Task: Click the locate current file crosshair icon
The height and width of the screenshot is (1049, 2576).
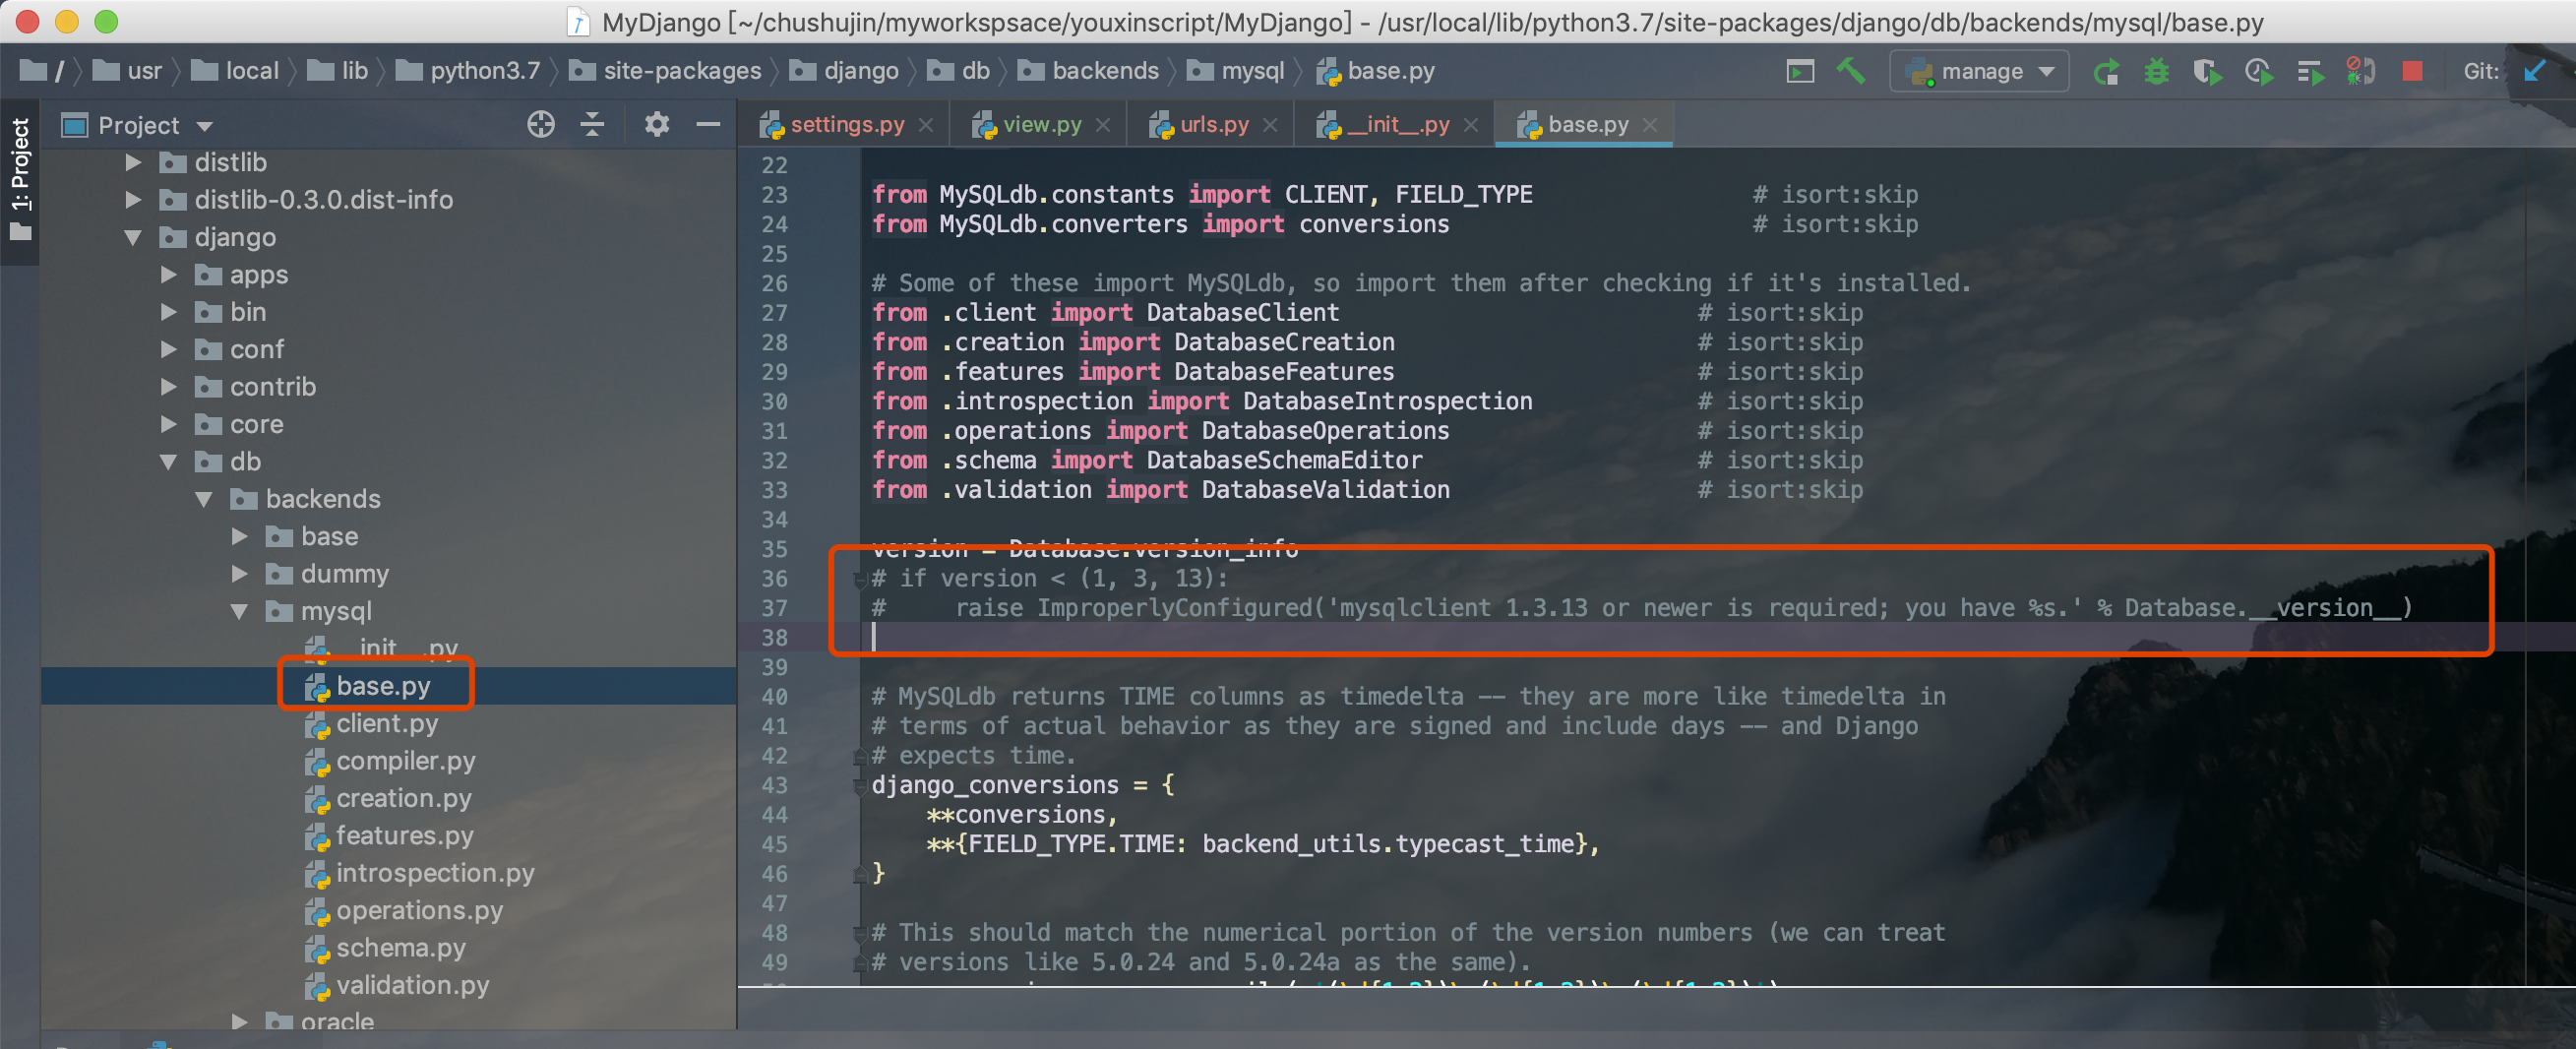Action: tap(541, 124)
